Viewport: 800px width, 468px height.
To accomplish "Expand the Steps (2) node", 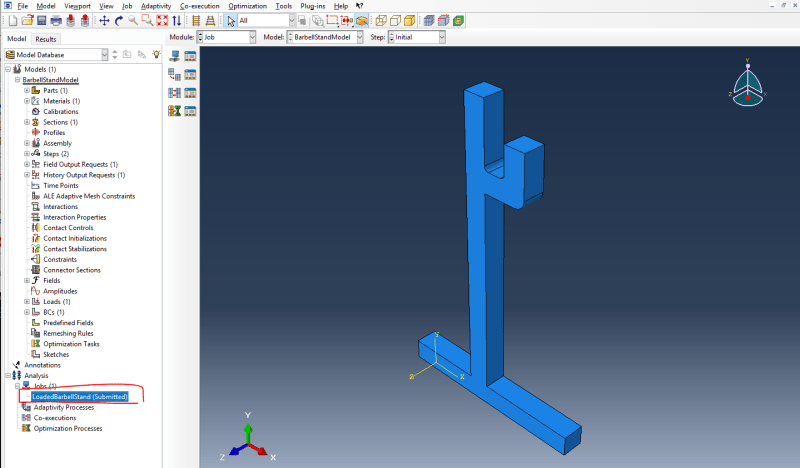I will pyautogui.click(x=27, y=154).
